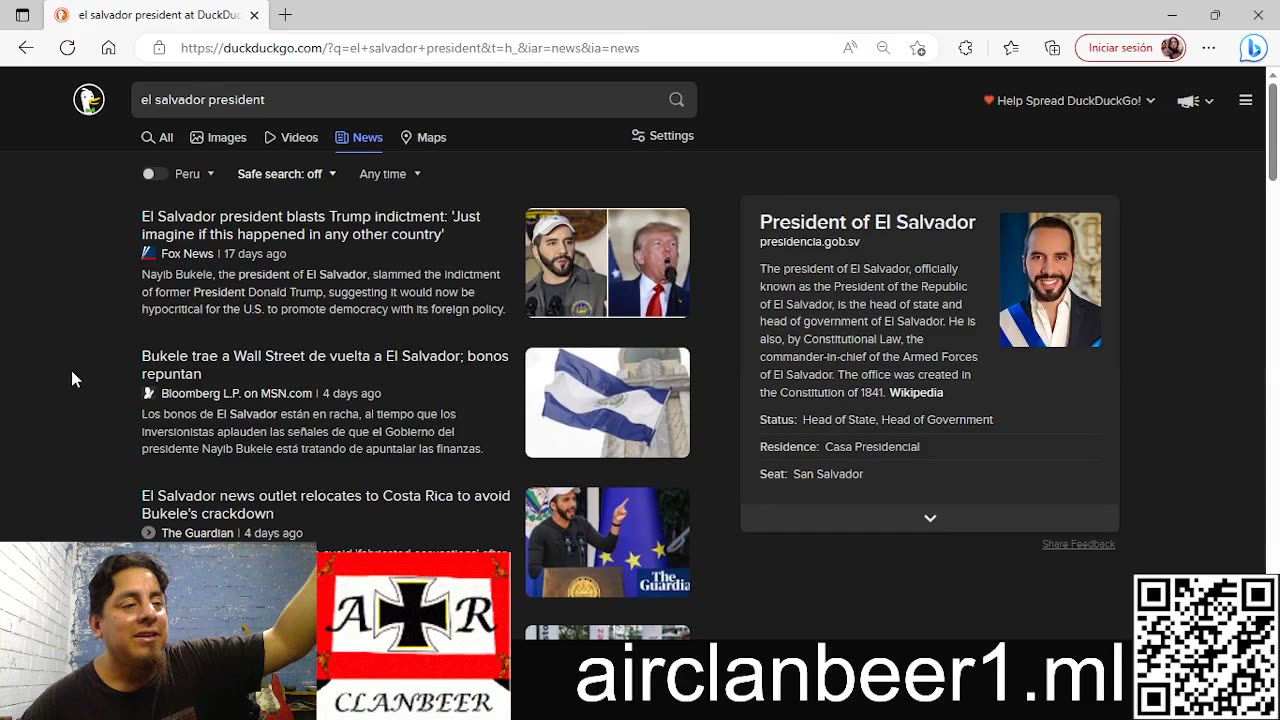
Task: Click the zoom out magnifier icon in address bar
Action: [883, 47]
